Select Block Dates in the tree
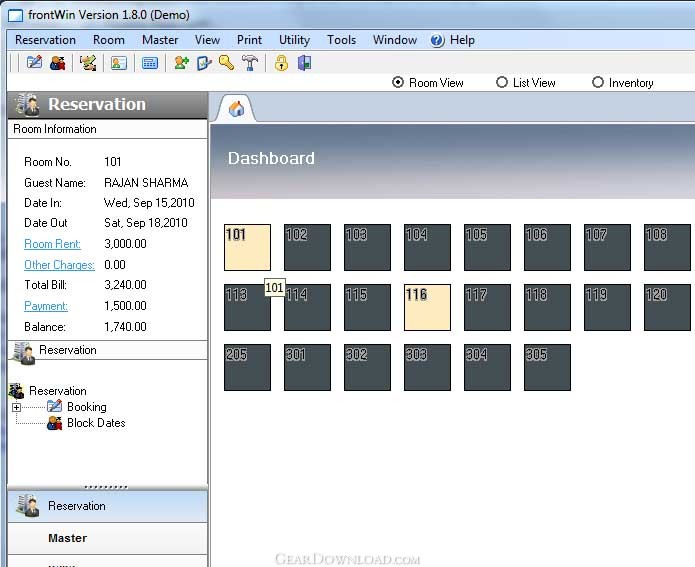 96,423
